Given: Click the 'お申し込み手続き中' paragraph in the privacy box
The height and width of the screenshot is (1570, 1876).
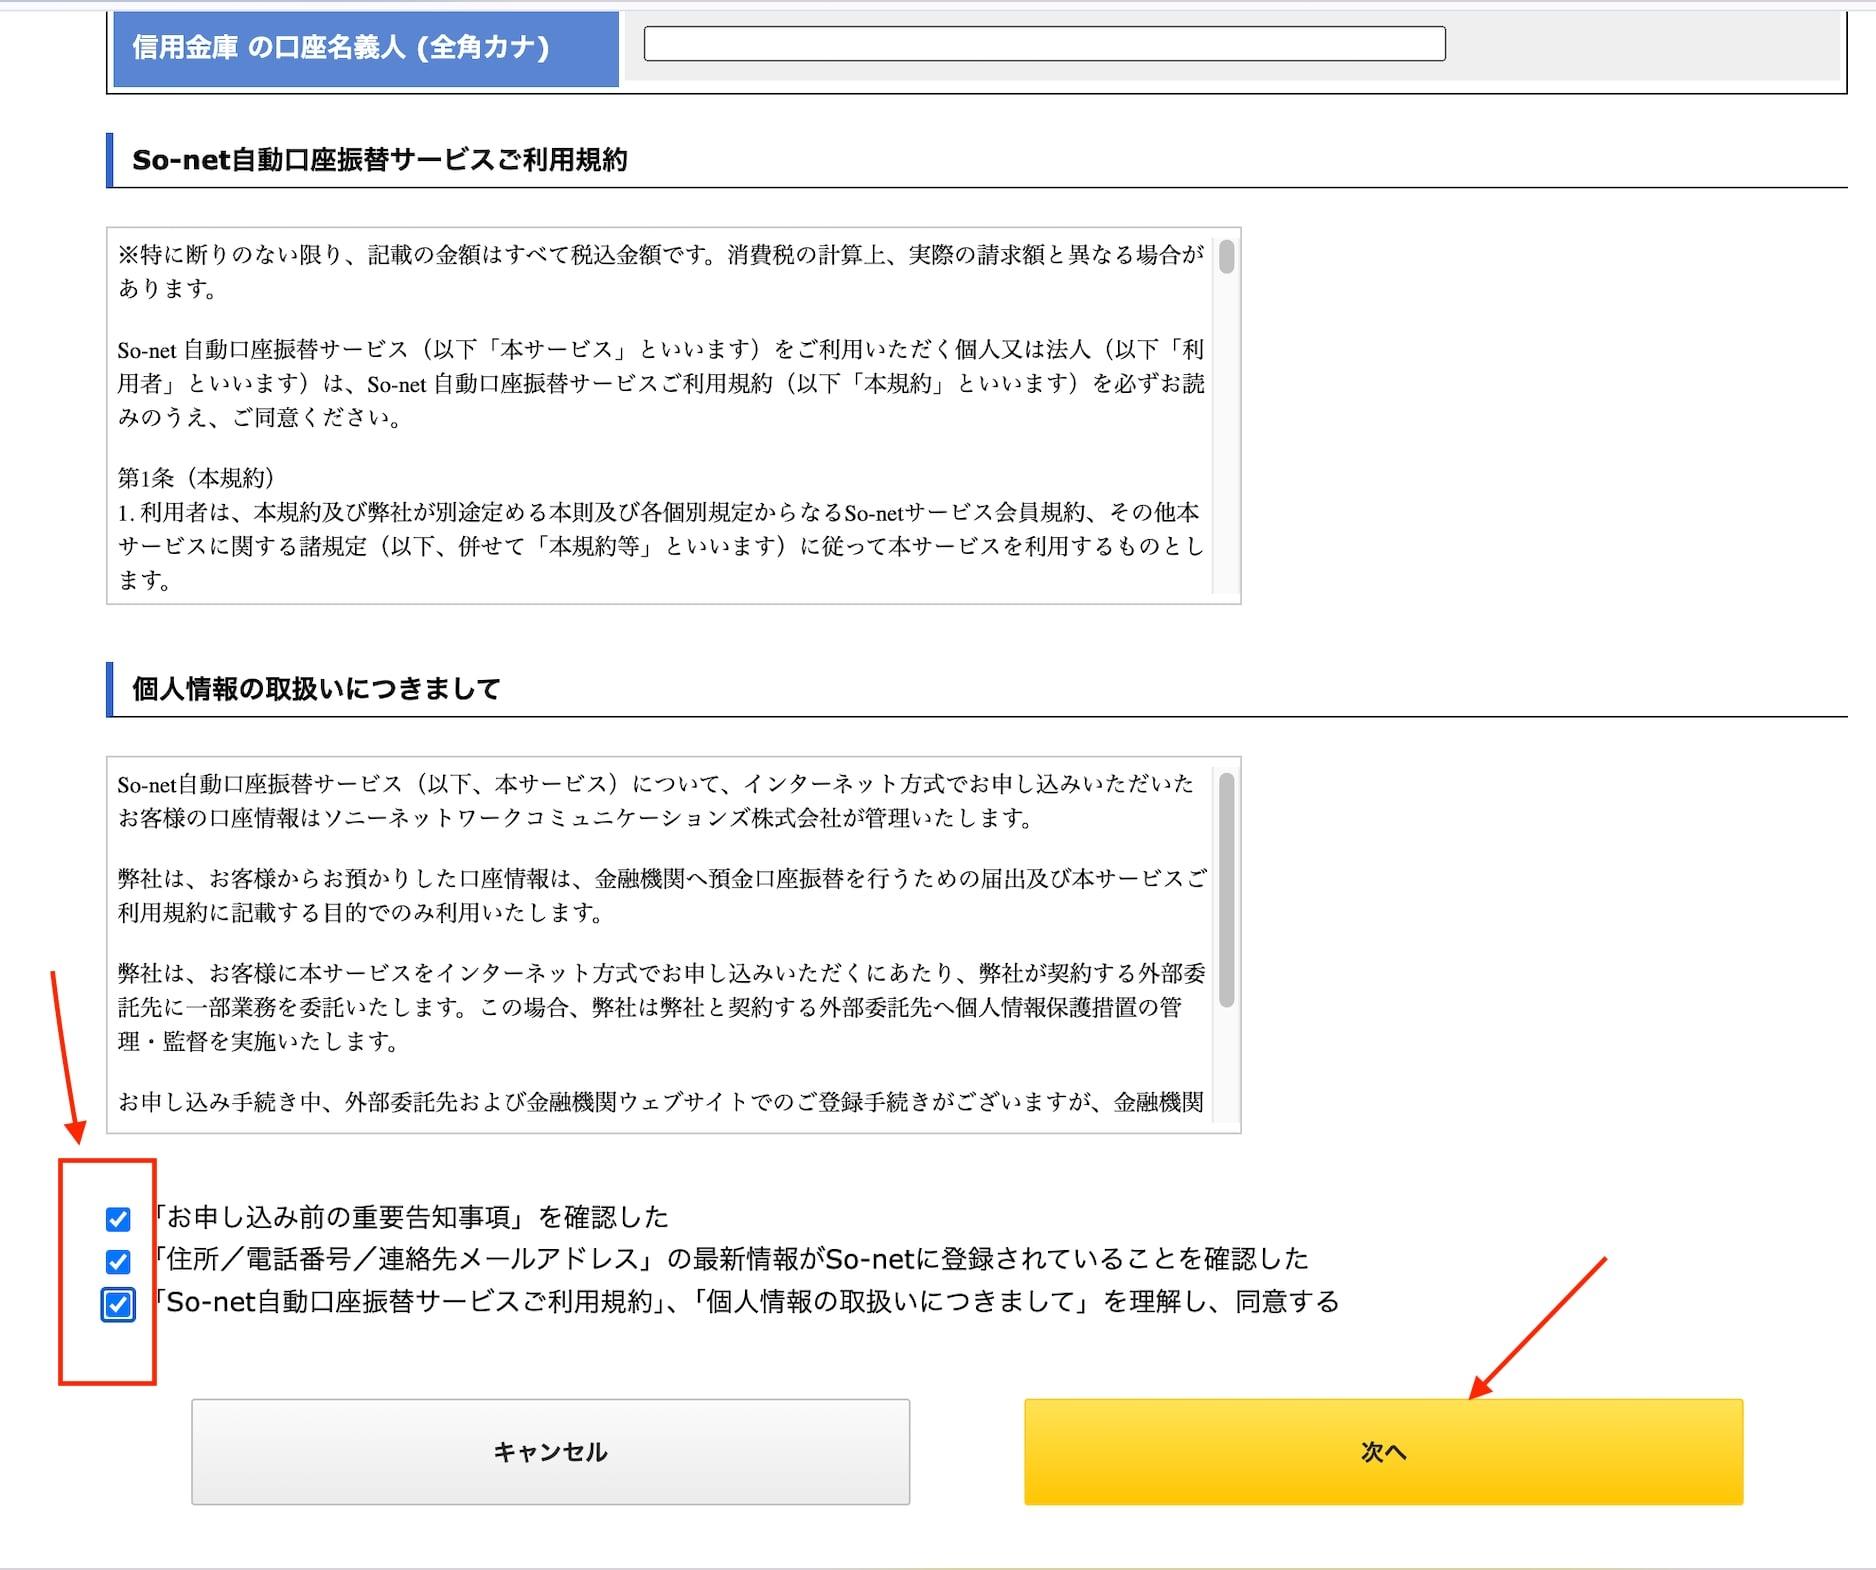Looking at the screenshot, I should coord(660,1102).
